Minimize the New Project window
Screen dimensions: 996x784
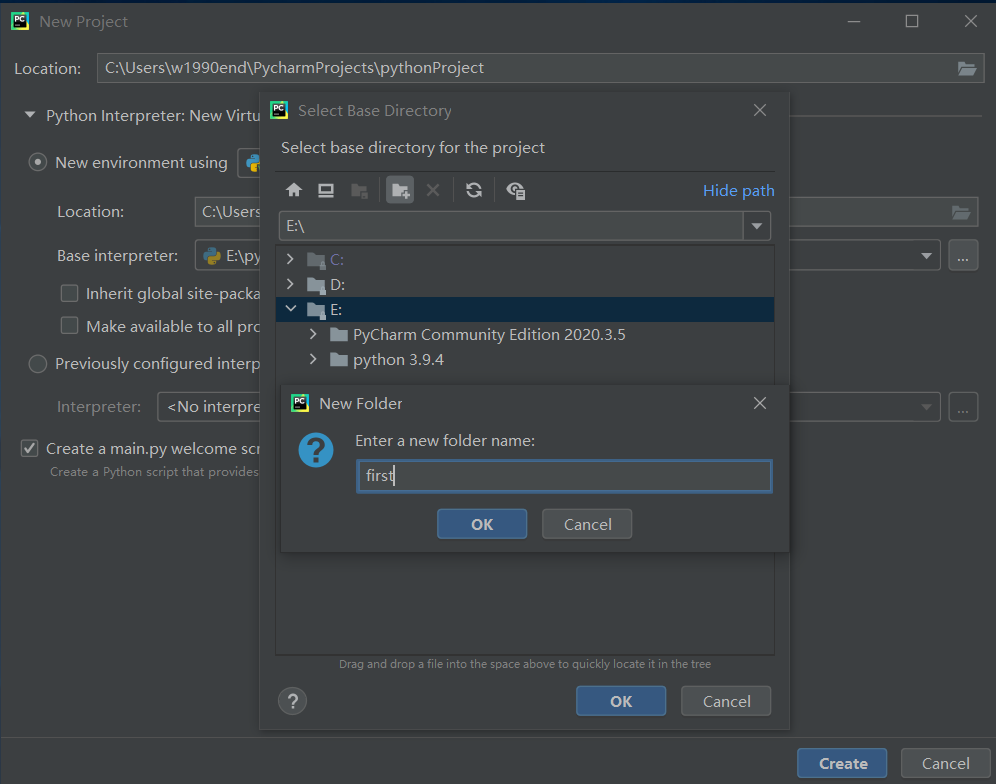pos(854,21)
